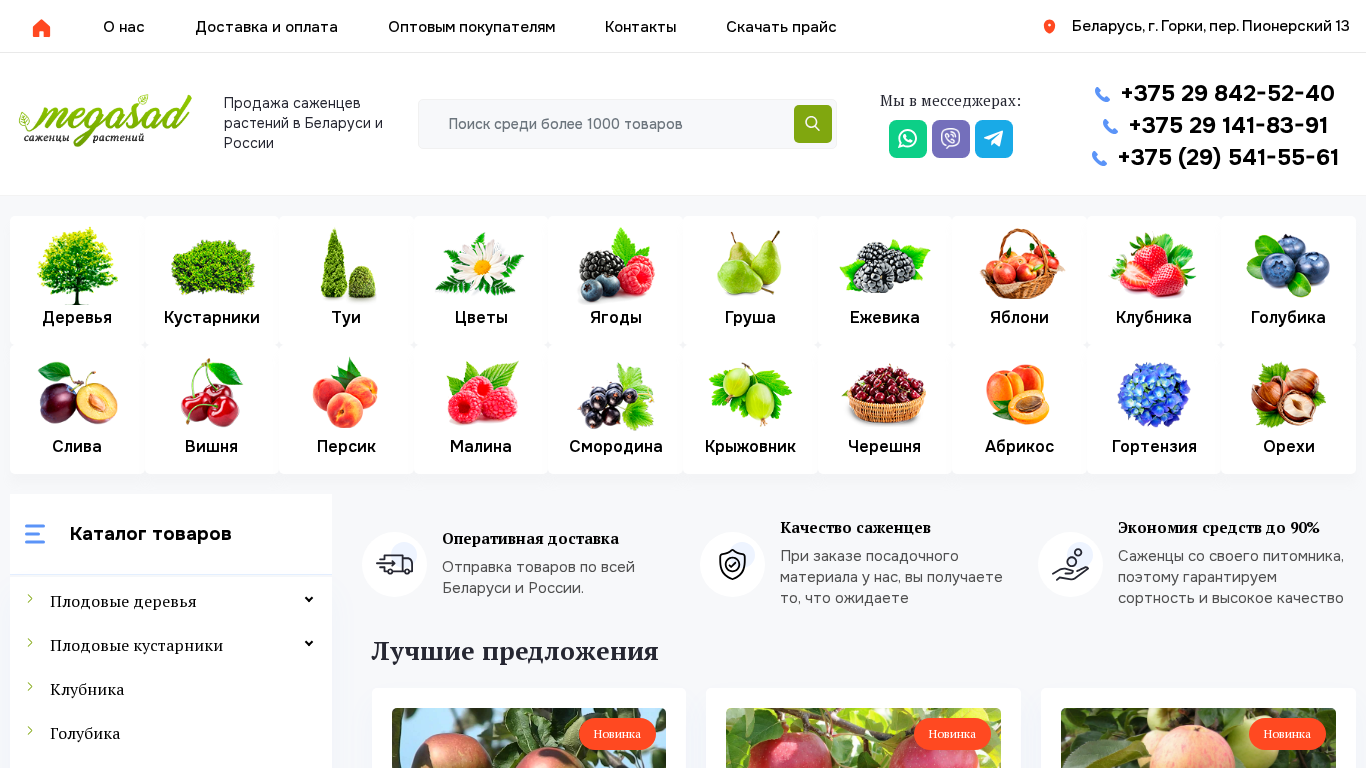This screenshot has width=1366, height=768.
Task: Click the red home icon
Action: click(41, 28)
